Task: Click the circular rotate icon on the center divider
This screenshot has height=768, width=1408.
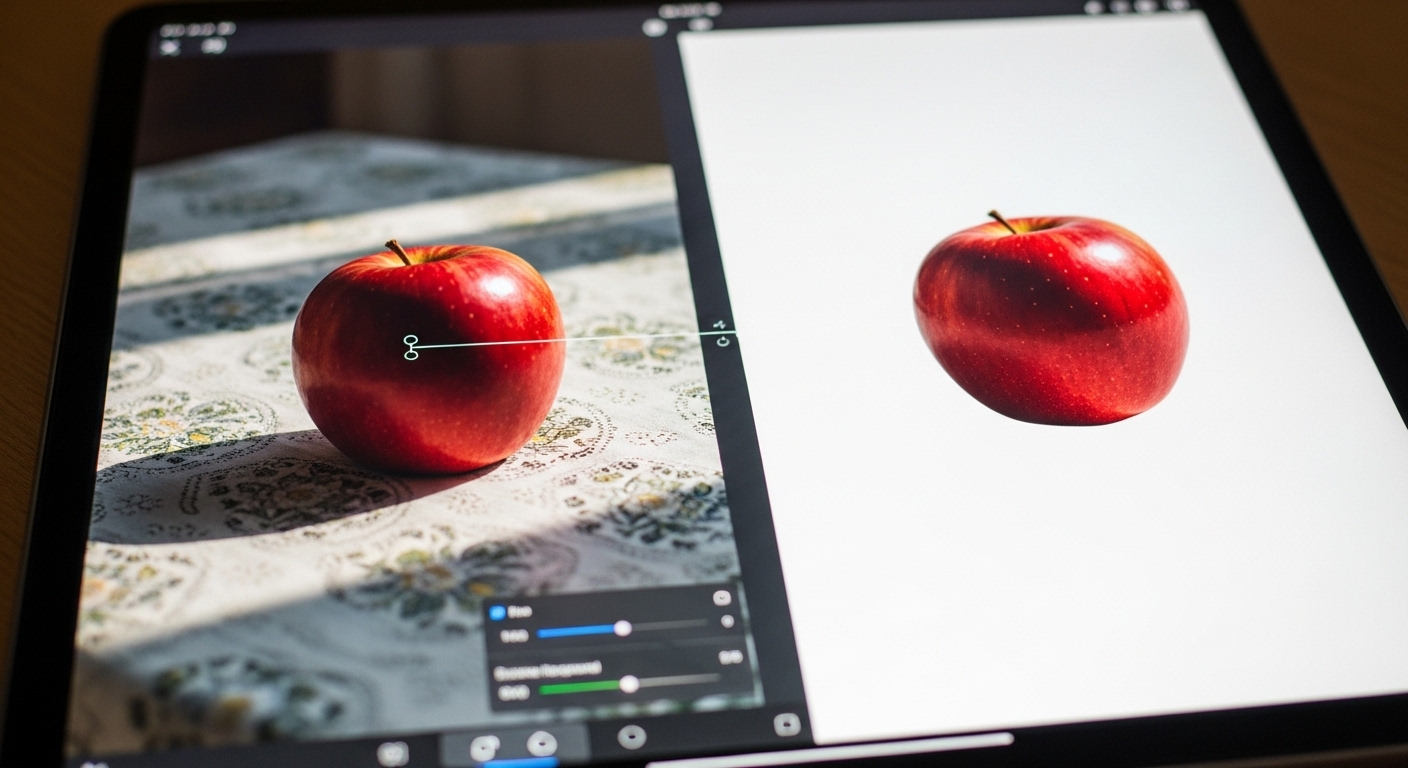Action: pos(723,342)
